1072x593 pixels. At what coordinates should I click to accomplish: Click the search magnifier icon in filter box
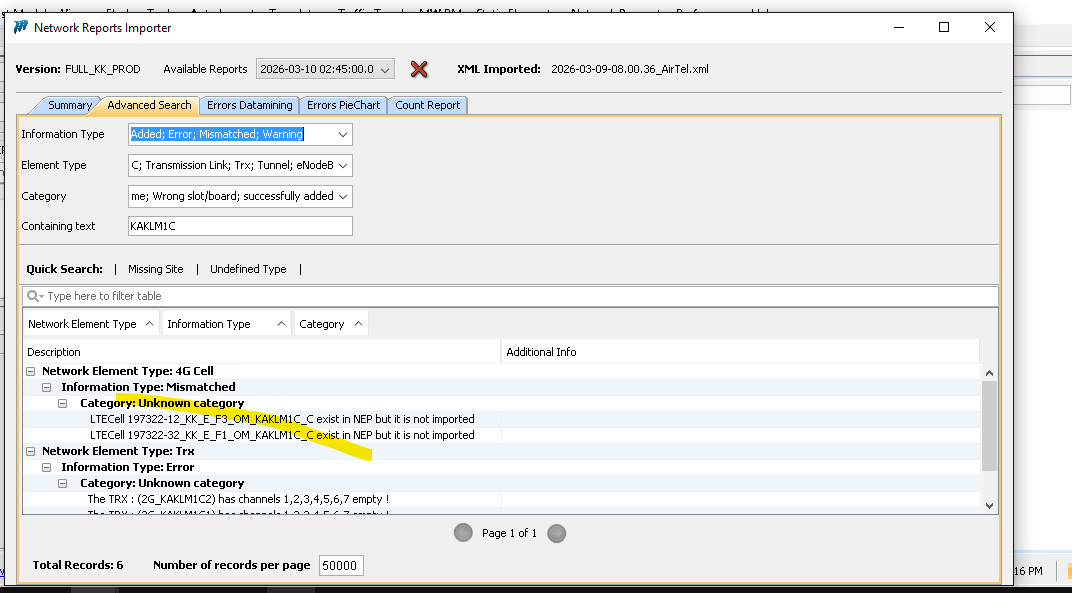click(x=34, y=296)
